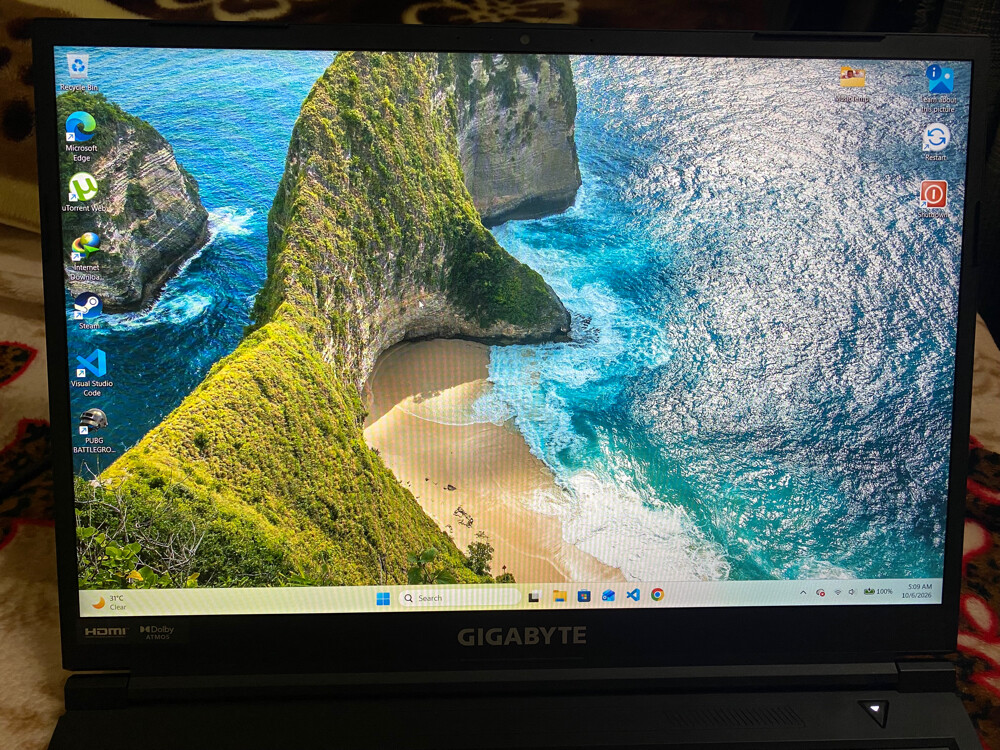The height and width of the screenshot is (750, 1000).
Task: Click the red Shutdown desktop shortcut
Action: tap(933, 200)
